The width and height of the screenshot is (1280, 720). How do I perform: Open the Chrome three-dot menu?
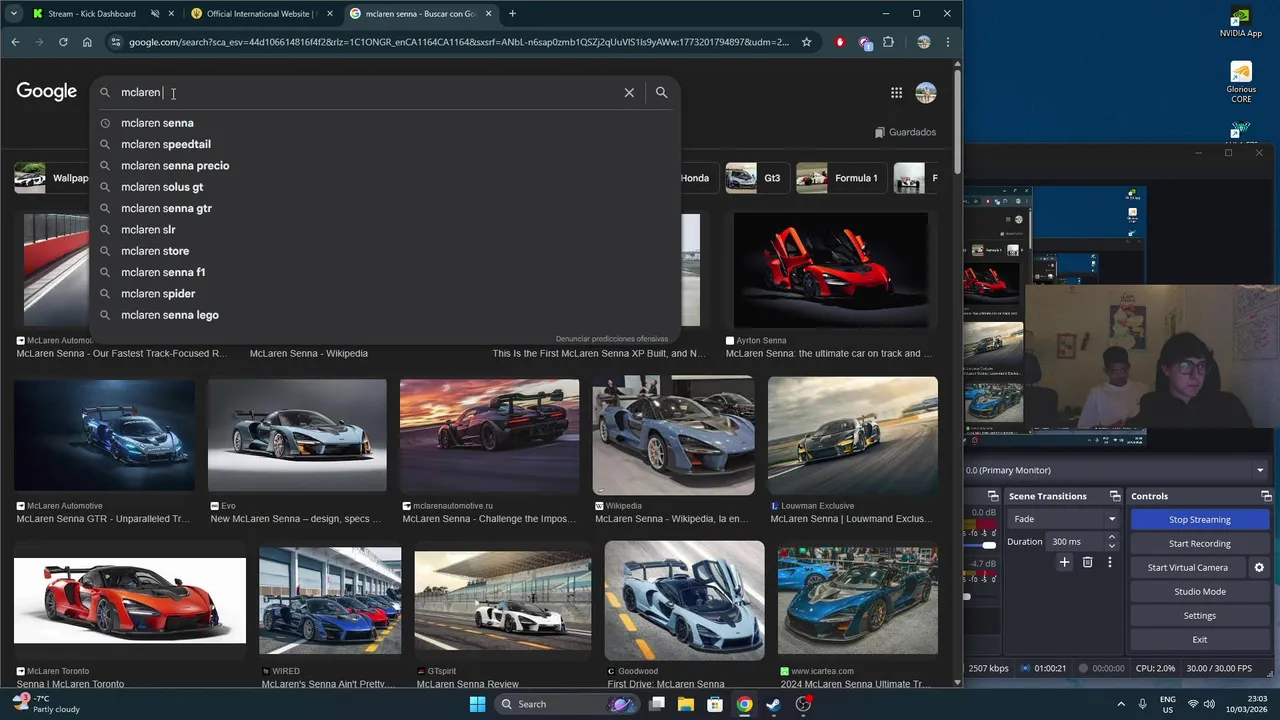pyautogui.click(x=947, y=42)
